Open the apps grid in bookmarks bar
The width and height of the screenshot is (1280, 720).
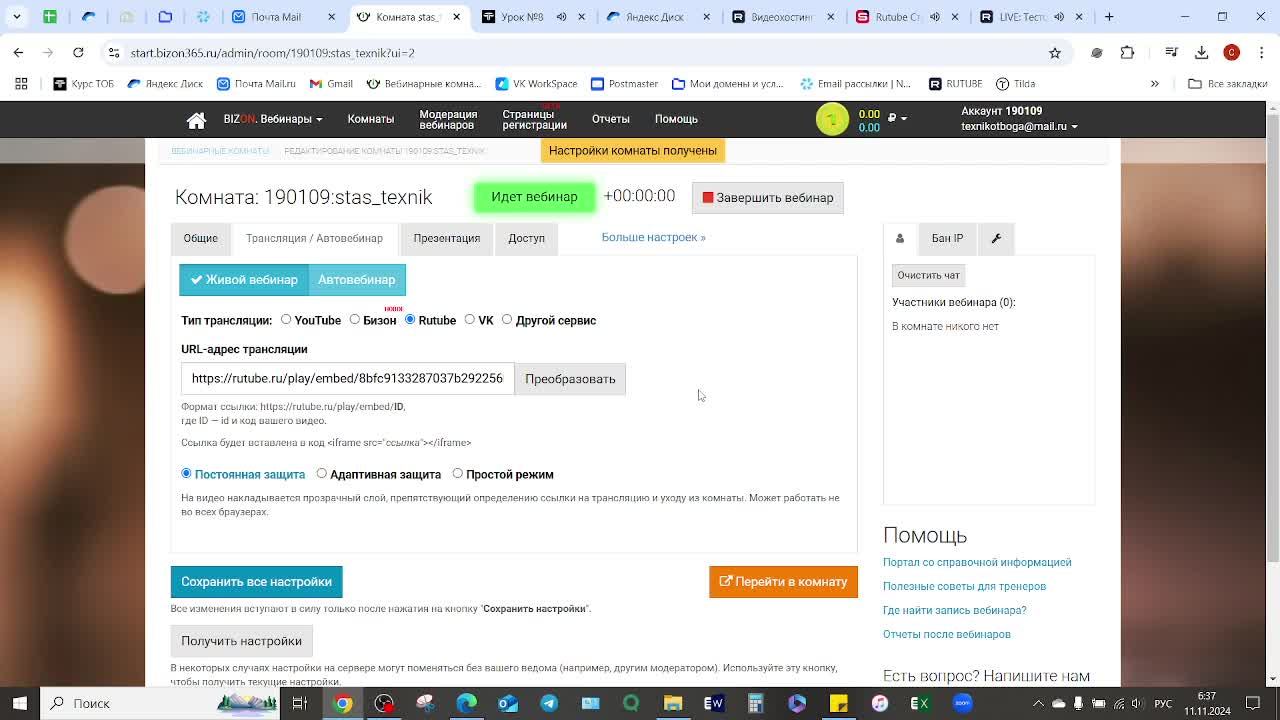[21, 84]
